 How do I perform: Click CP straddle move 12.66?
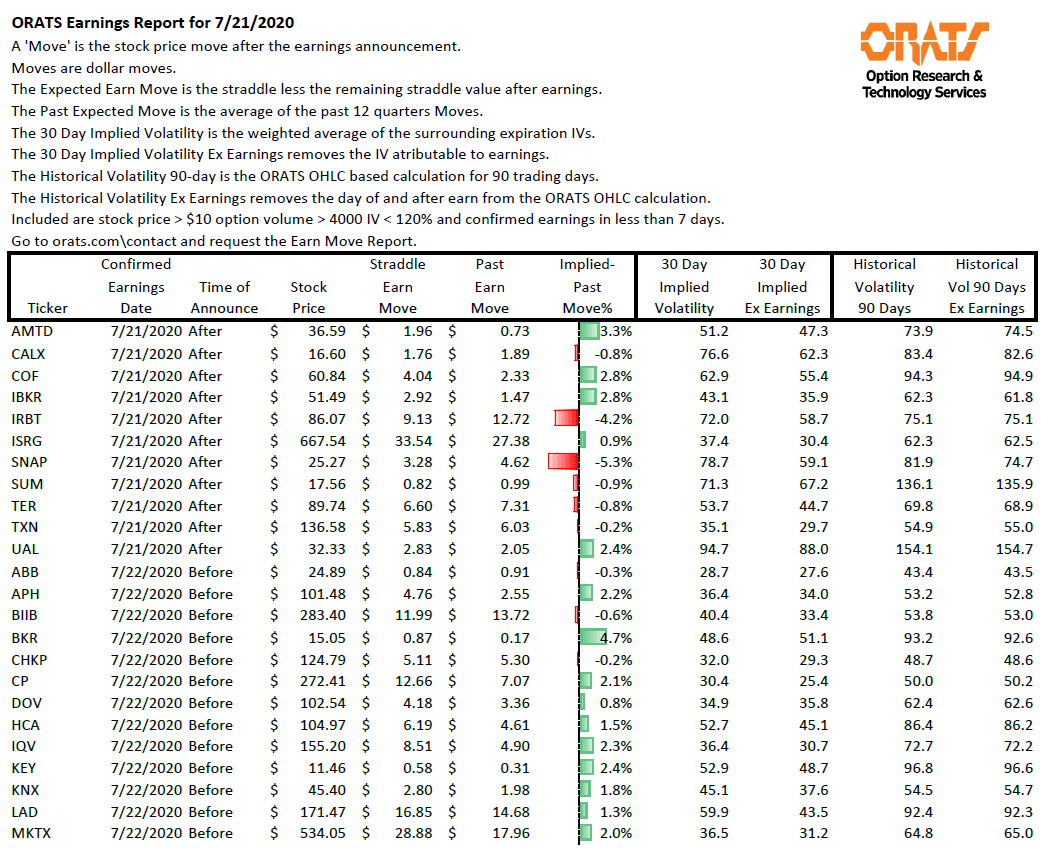414,681
